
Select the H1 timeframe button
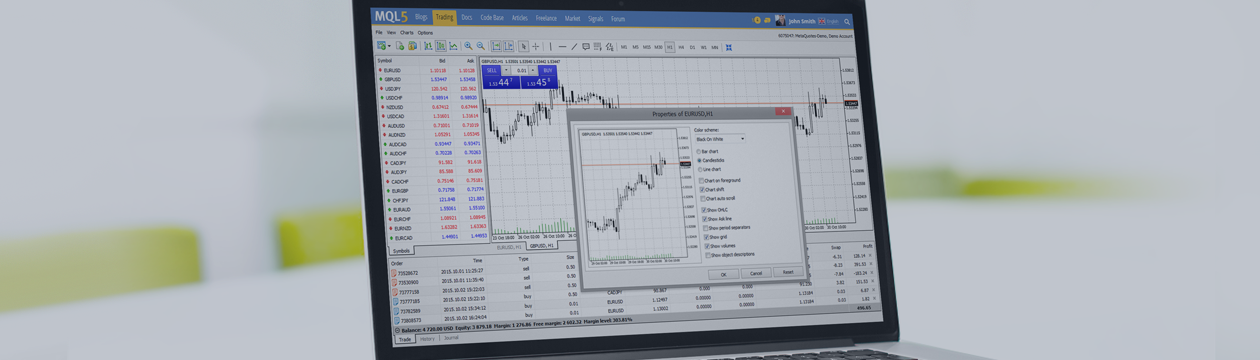670,47
